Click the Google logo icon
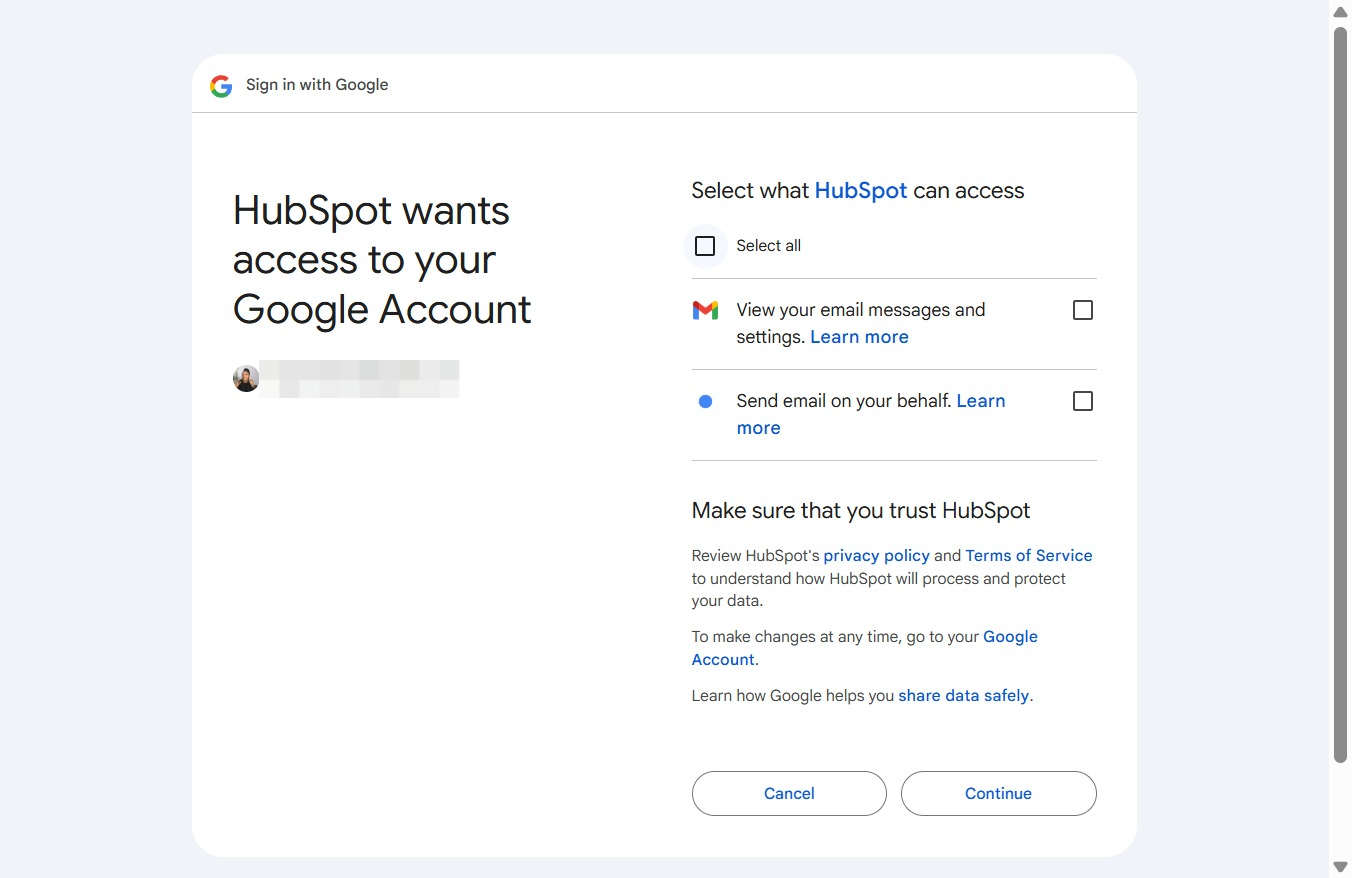 tap(221, 85)
